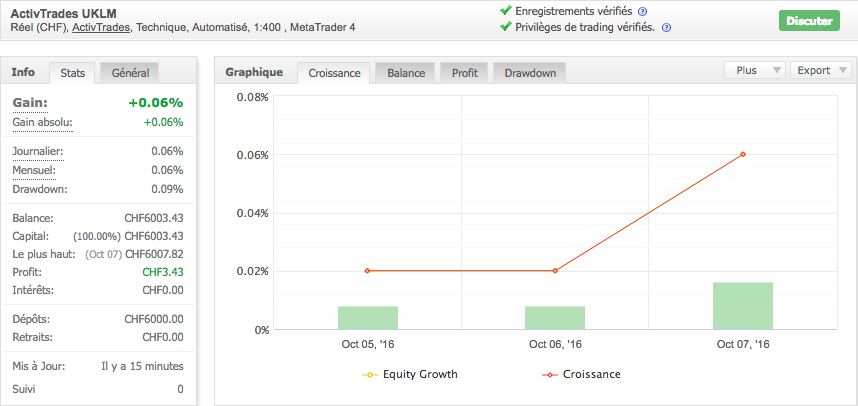Click help icon beside Privilèges de trading vérifiés
Viewport: 858px width, 406px height.
pyautogui.click(x=666, y=27)
